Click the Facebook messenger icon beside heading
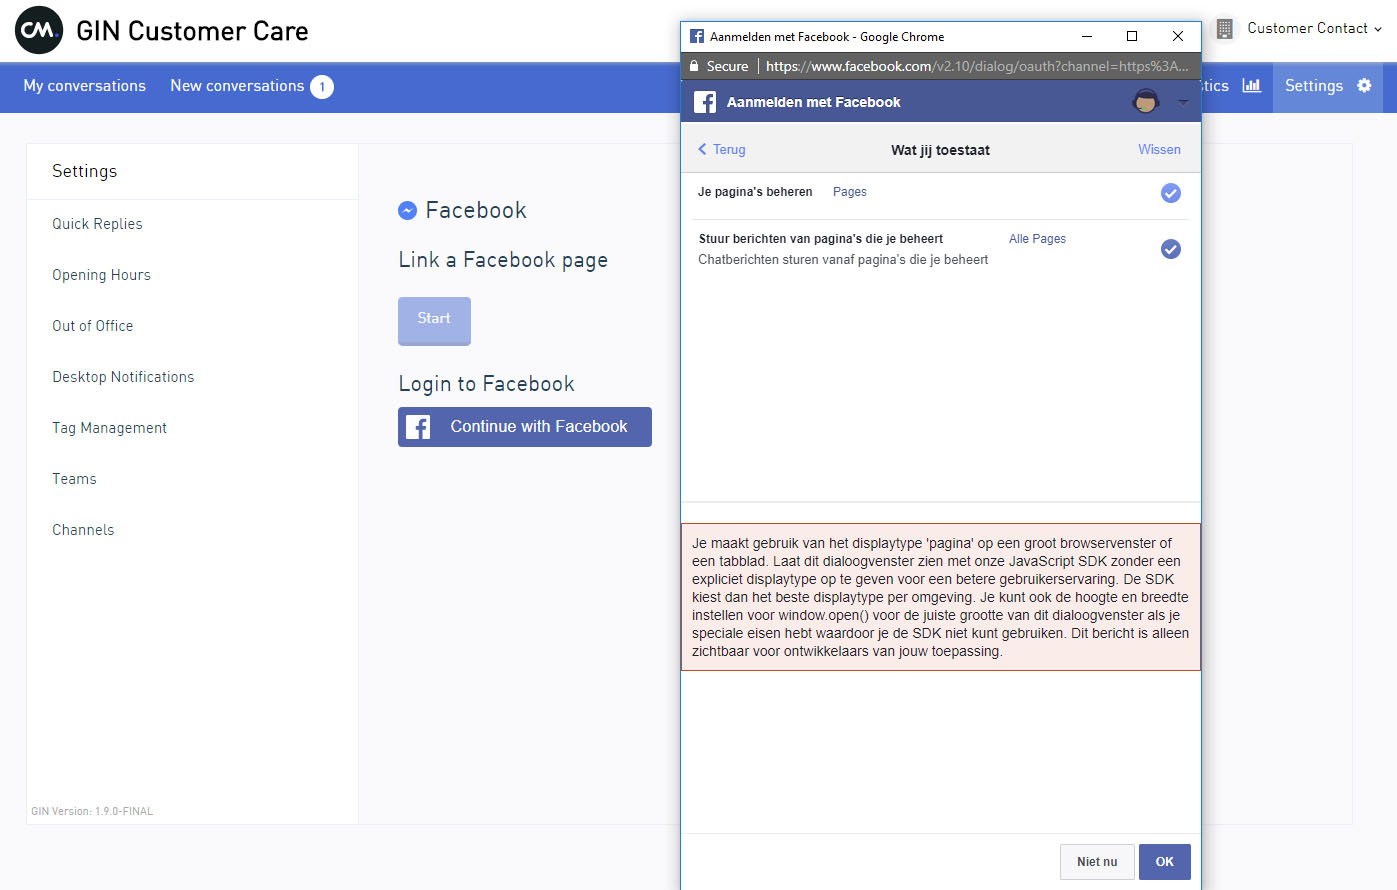1397x890 pixels. click(x=407, y=210)
